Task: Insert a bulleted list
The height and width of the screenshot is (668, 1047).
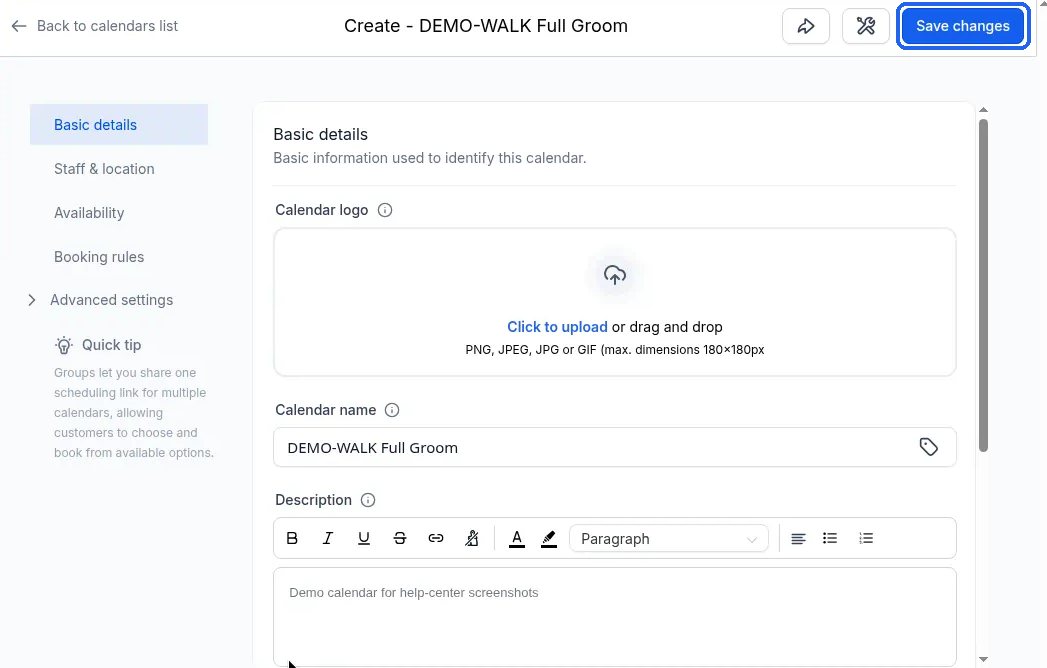Action: [830, 538]
